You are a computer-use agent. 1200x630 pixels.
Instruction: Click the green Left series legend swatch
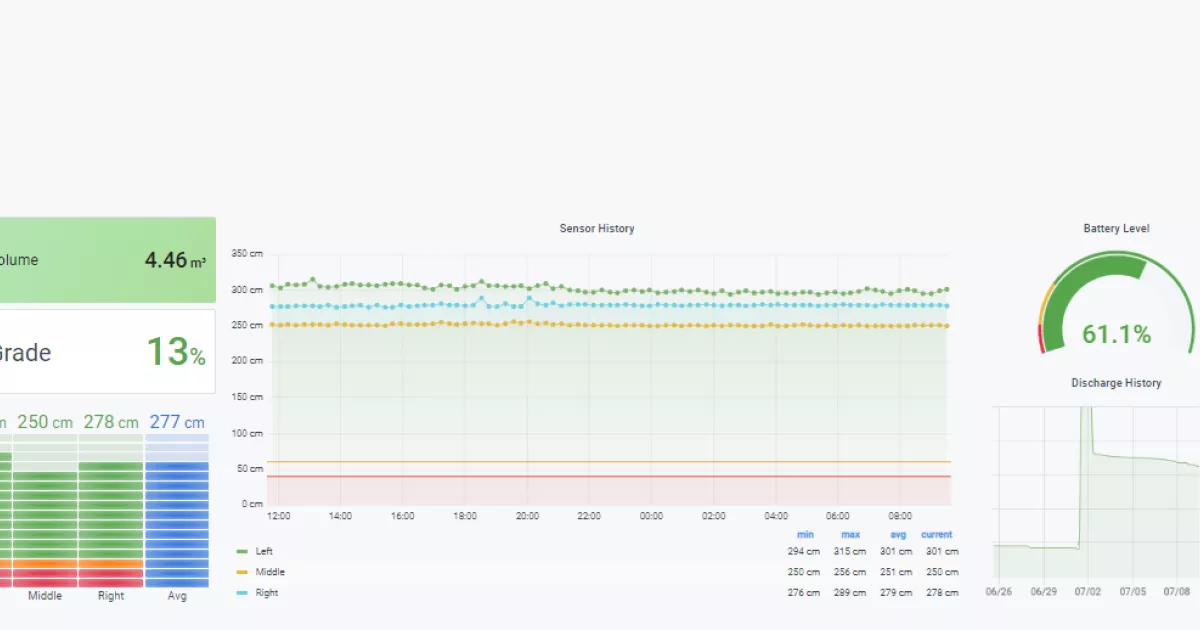tap(242, 551)
